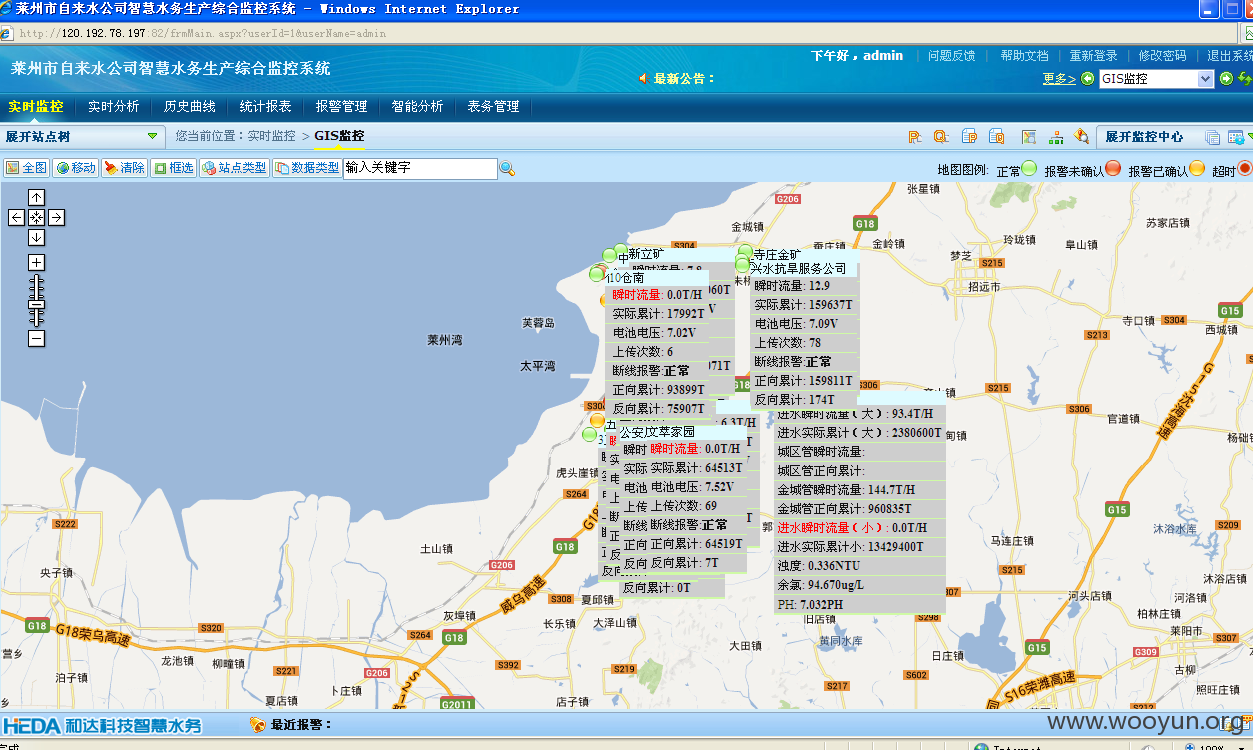Click the 移动 pan tool button
The image size is (1253, 750).
tap(76, 168)
